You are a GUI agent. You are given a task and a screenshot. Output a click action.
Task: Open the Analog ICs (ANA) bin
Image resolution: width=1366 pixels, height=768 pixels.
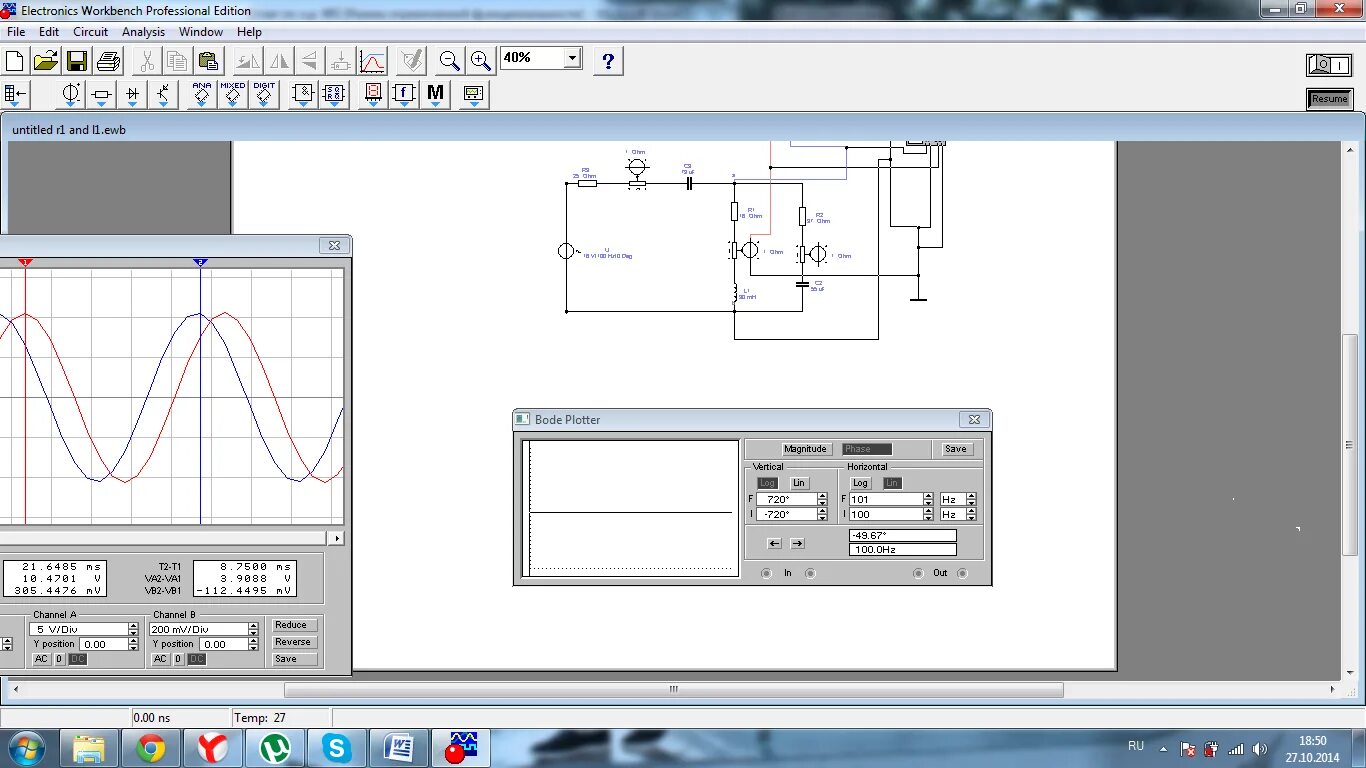point(202,95)
